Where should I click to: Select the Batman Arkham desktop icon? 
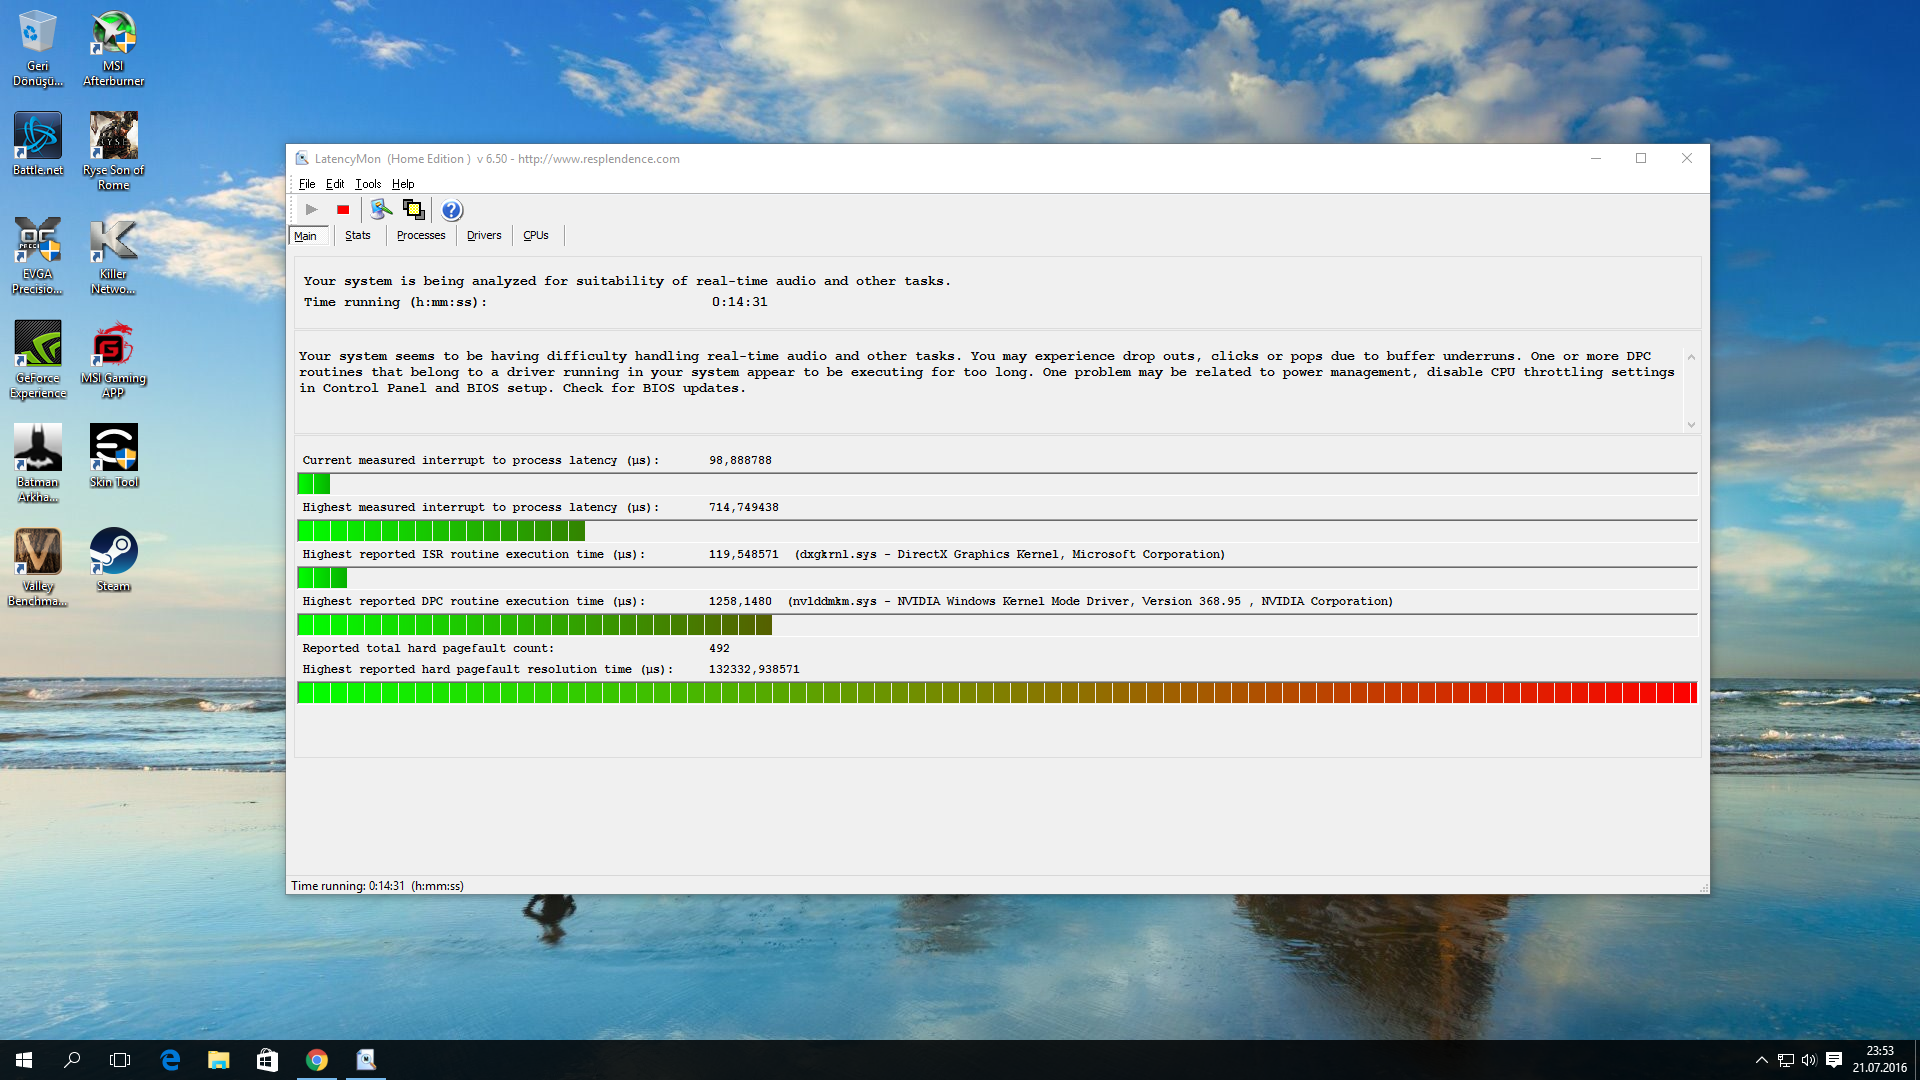click(x=38, y=463)
